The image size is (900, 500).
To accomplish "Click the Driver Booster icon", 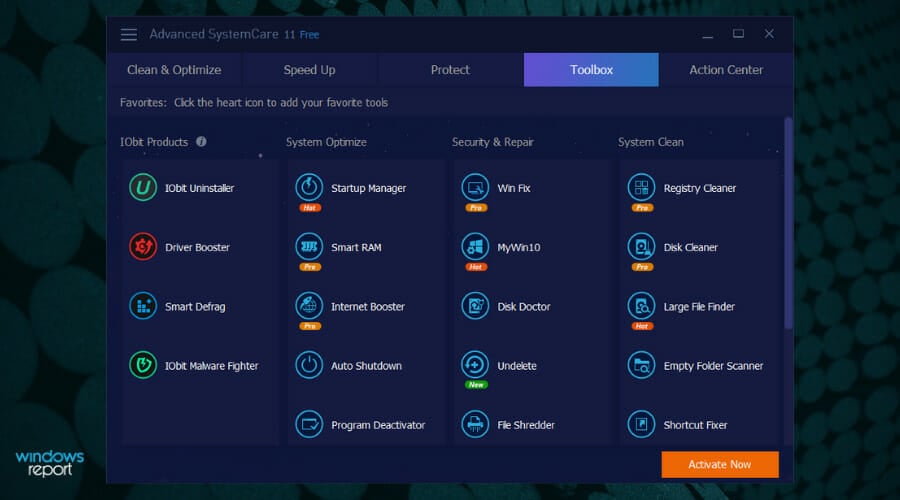I will tap(143, 246).
